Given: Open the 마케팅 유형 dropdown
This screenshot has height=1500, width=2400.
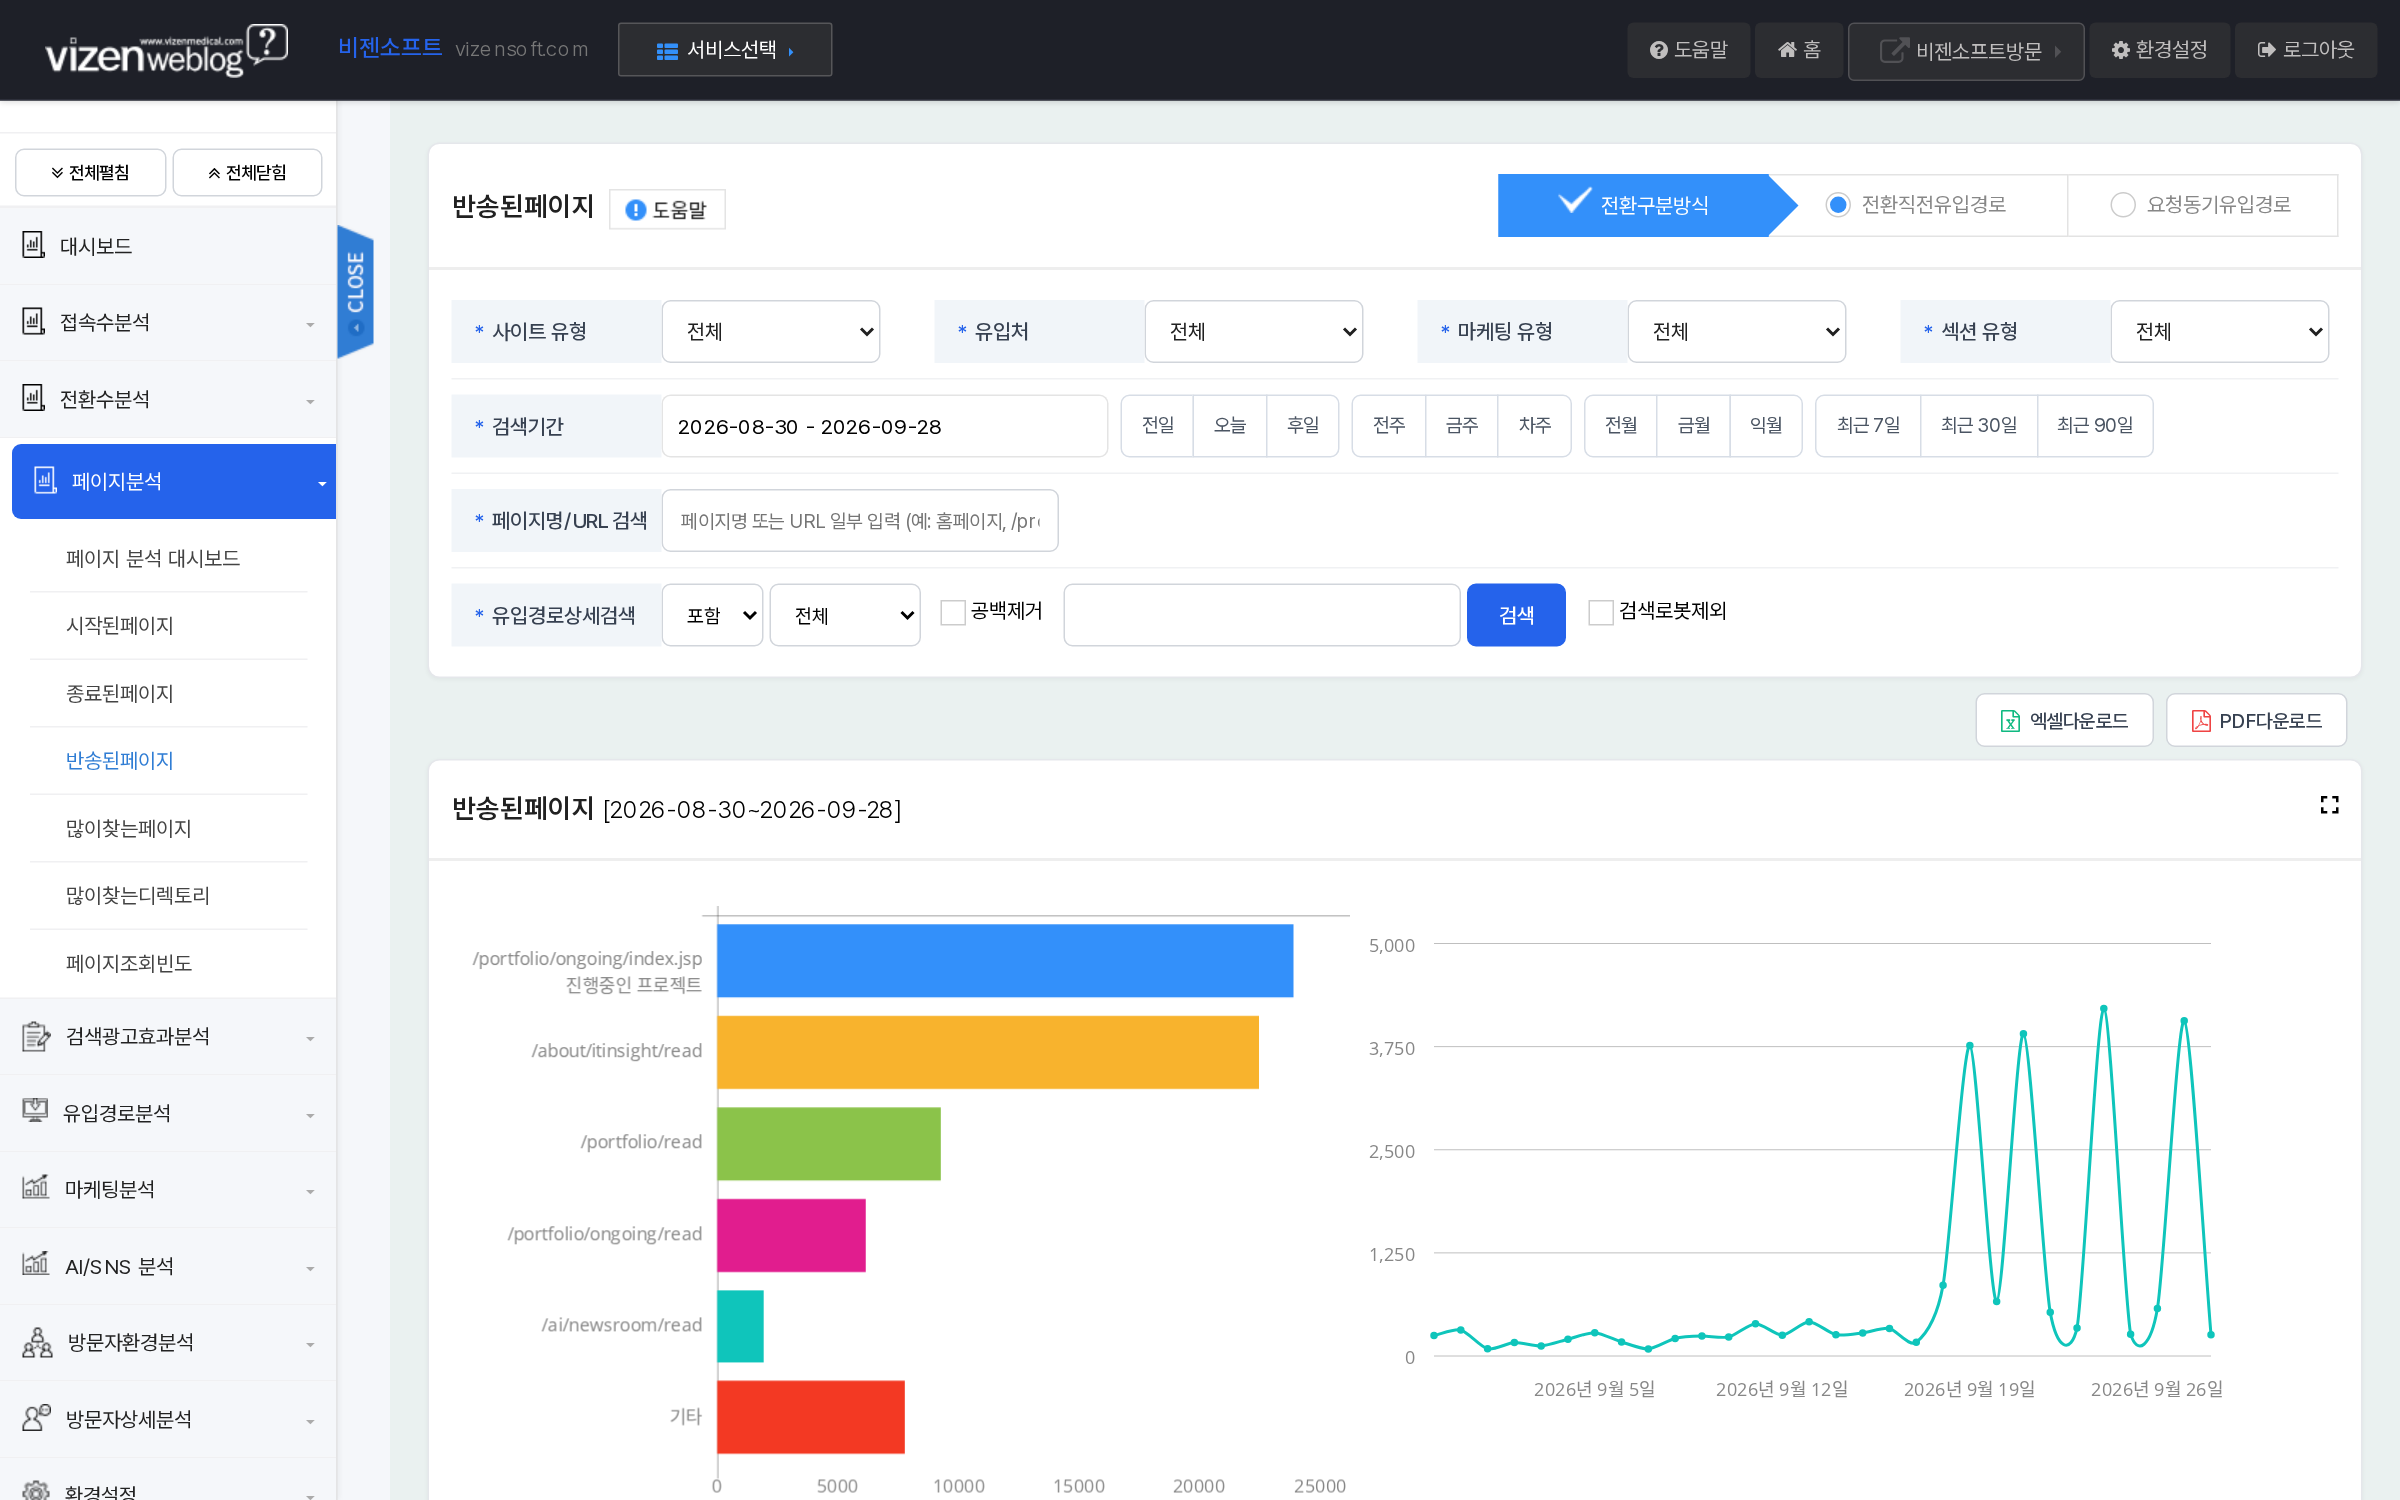Looking at the screenshot, I should click(x=1737, y=331).
